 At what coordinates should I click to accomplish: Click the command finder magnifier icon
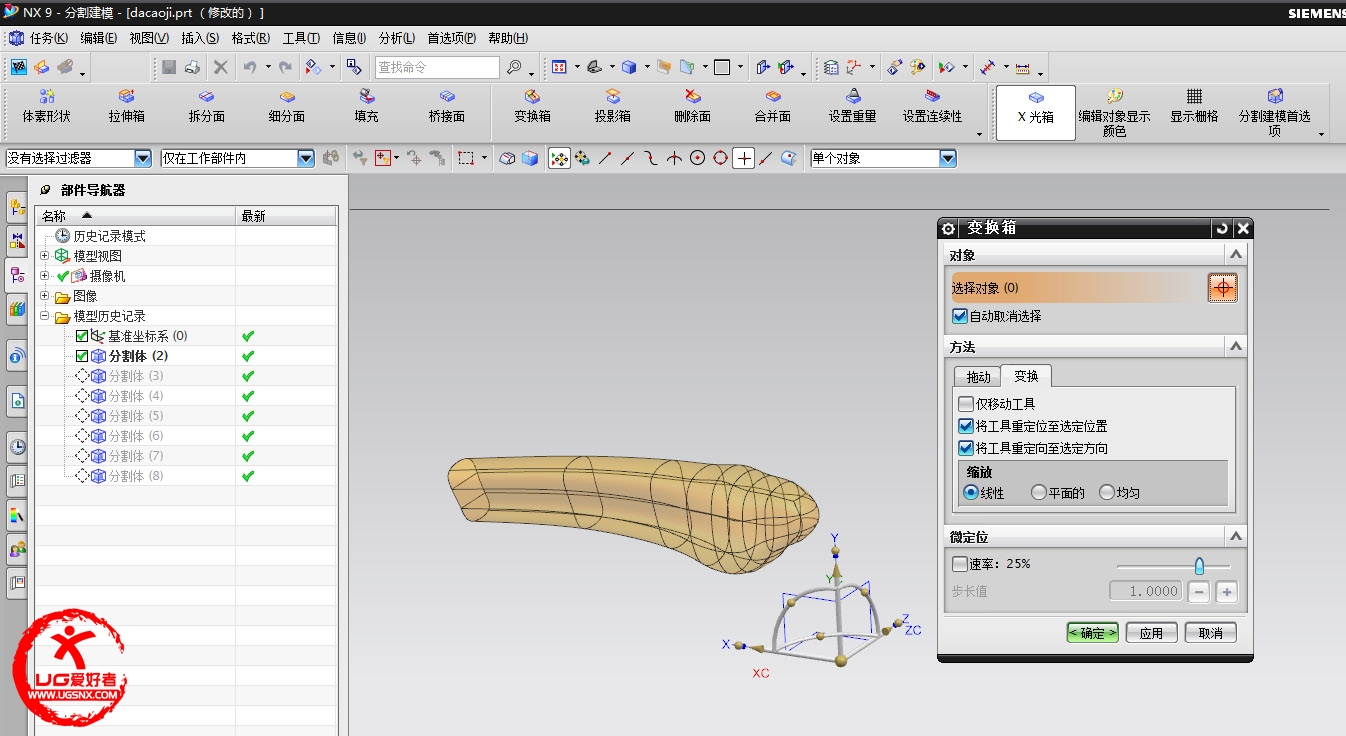(x=514, y=67)
